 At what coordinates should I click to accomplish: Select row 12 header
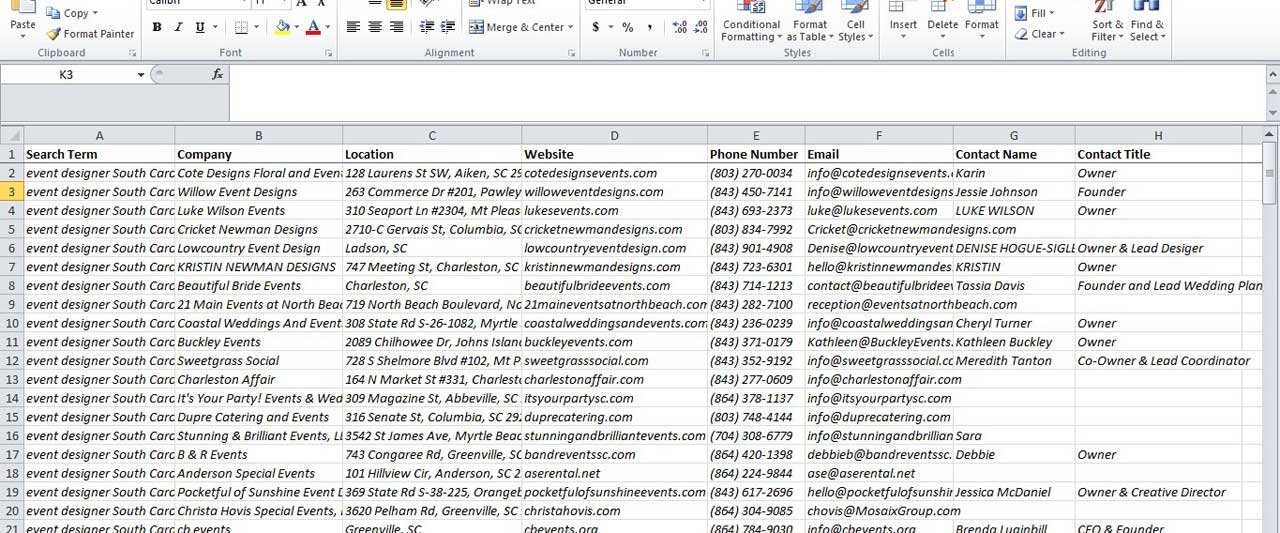(x=12, y=361)
